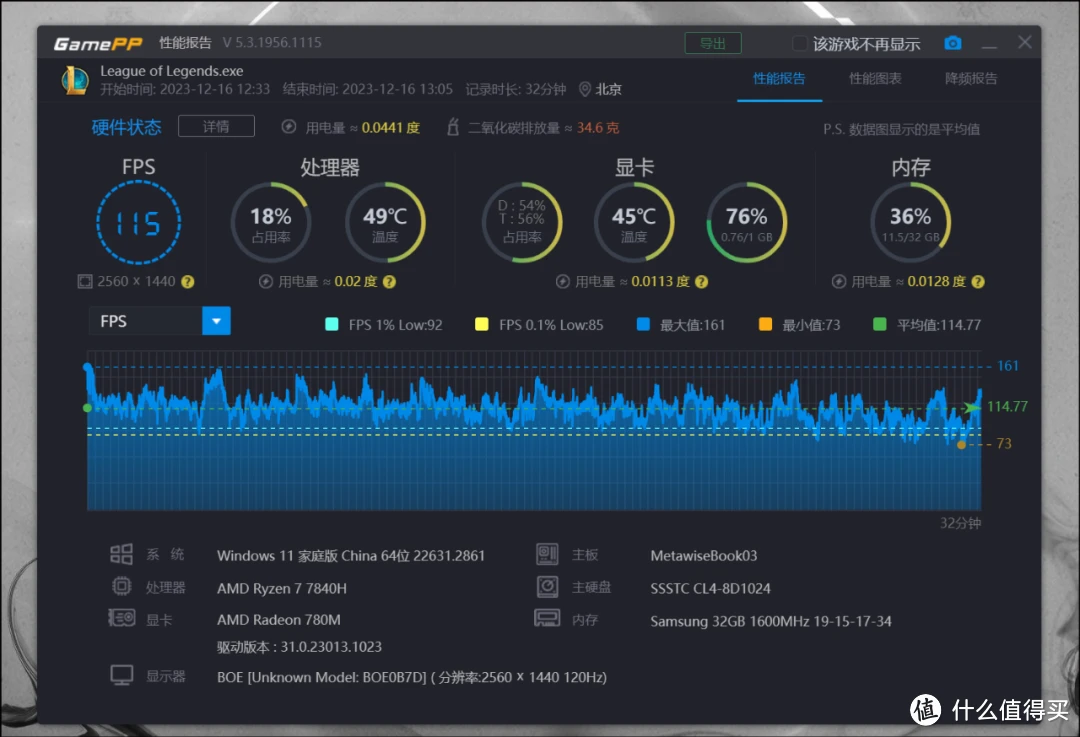Screen dimensions: 1080x737
Task: Click the text AMD Ryzen 7 7840H
Action: point(282,588)
